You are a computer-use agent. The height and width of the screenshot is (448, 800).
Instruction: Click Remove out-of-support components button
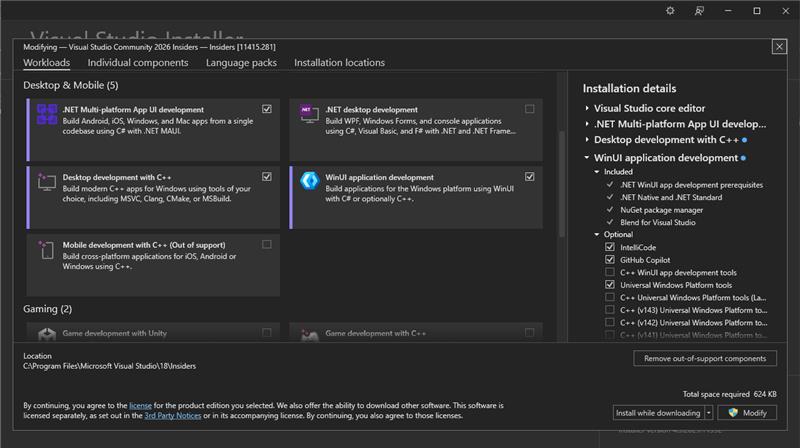[705, 359]
